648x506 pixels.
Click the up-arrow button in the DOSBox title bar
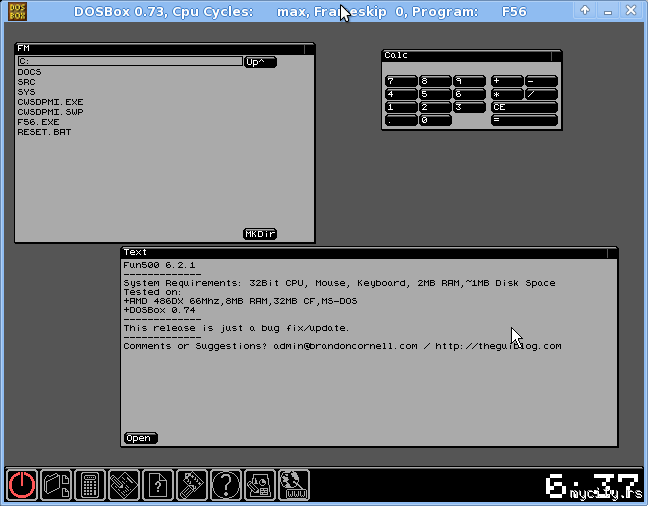point(585,10)
